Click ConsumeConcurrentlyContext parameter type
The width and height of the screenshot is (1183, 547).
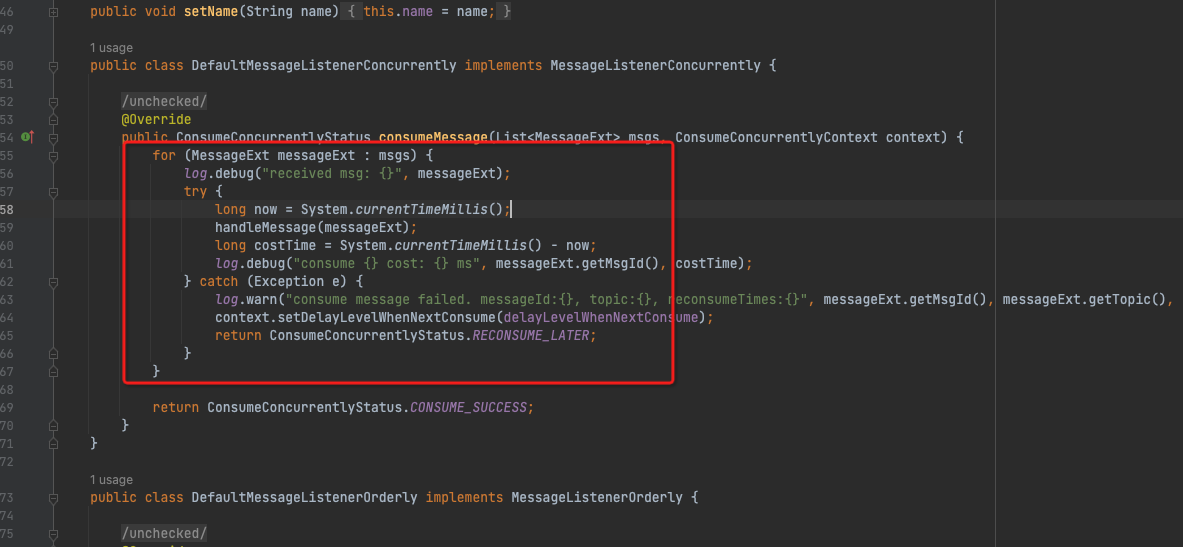[776, 137]
